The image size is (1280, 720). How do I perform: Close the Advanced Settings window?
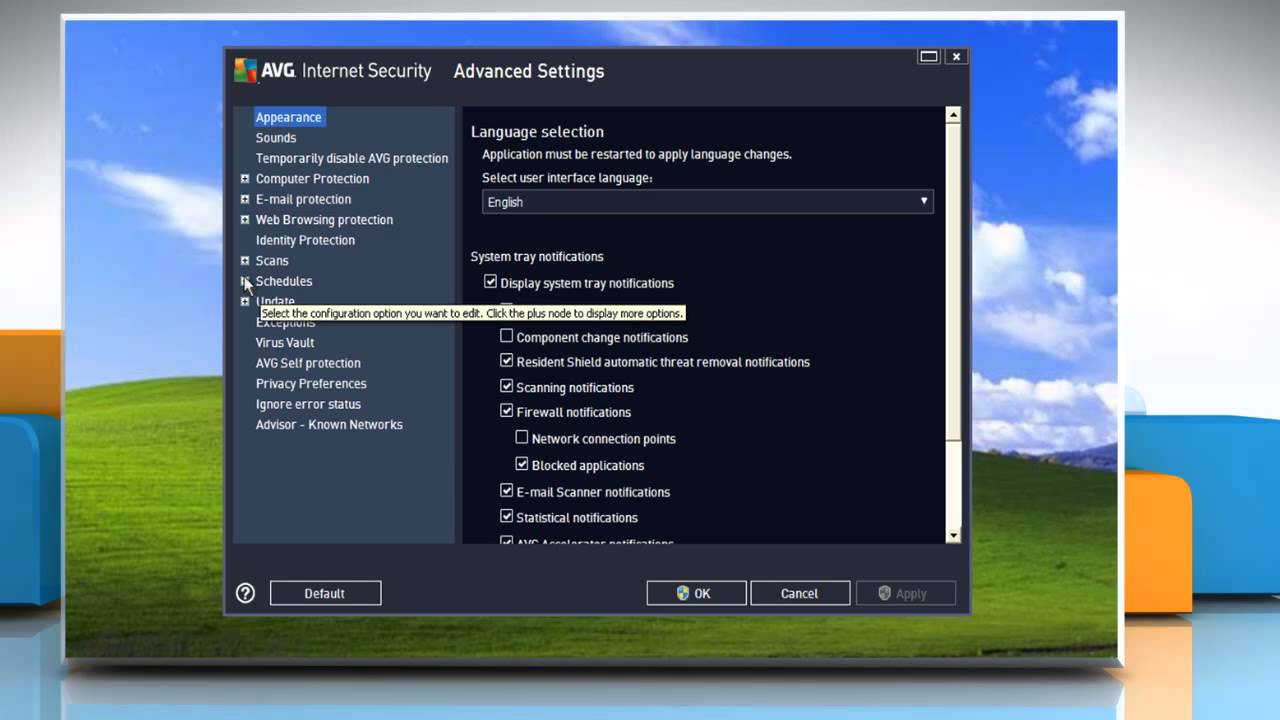[x=956, y=57]
